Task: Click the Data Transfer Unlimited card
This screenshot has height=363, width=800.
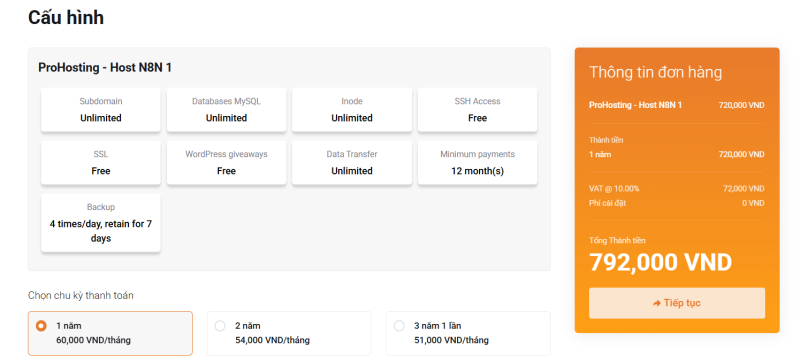Action: [x=352, y=162]
